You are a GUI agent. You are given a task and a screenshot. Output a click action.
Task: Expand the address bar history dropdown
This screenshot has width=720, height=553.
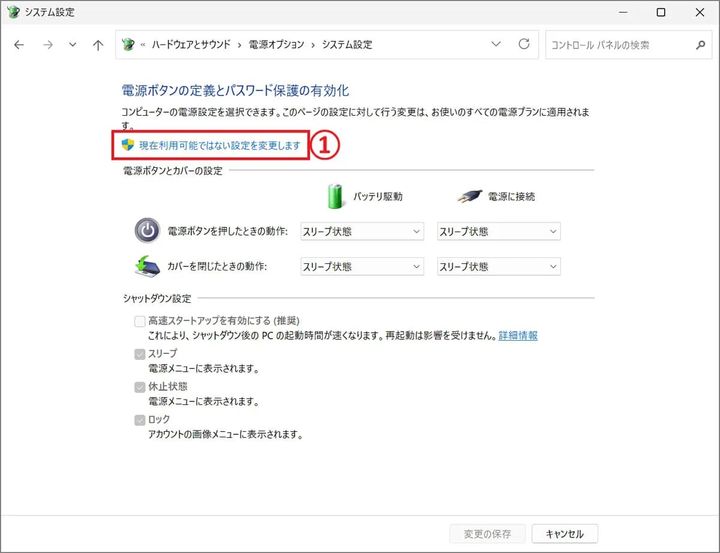coord(497,45)
